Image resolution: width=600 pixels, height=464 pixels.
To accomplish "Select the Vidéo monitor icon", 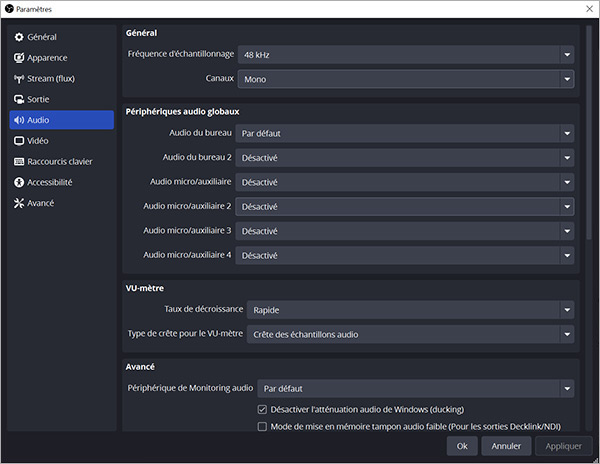I will tap(19, 141).
